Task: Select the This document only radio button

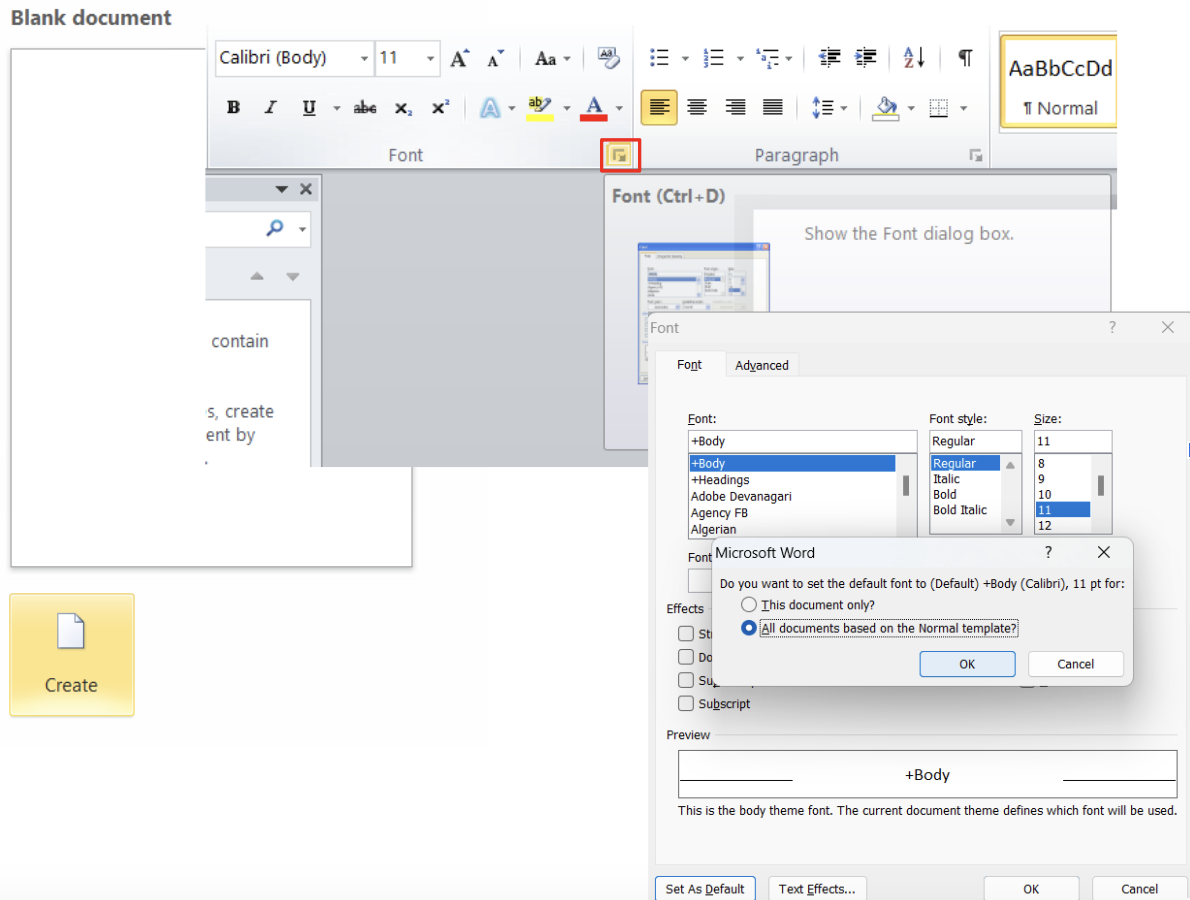Action: (x=749, y=604)
